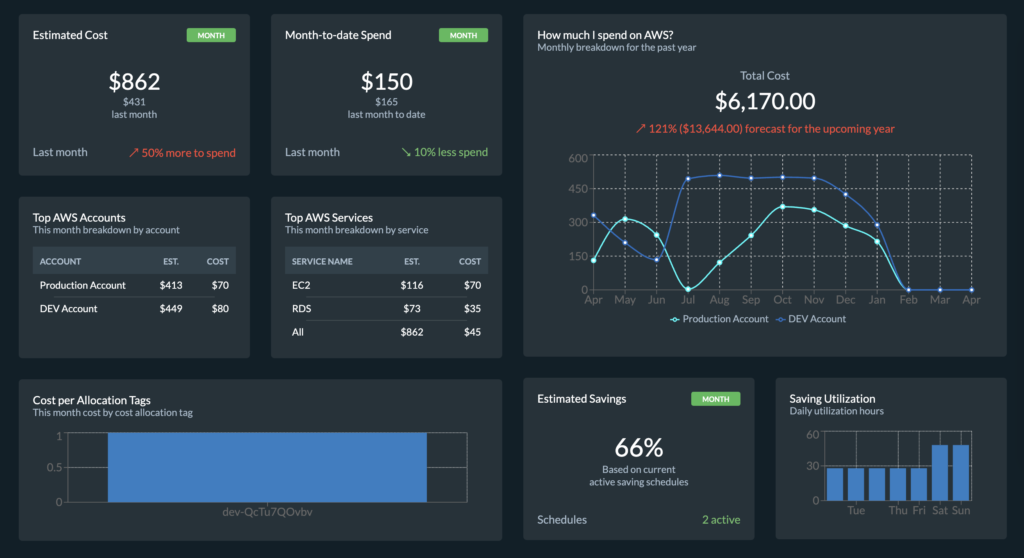Click the DEV Account legend marker icon
The image size is (1024, 558).
(780, 320)
